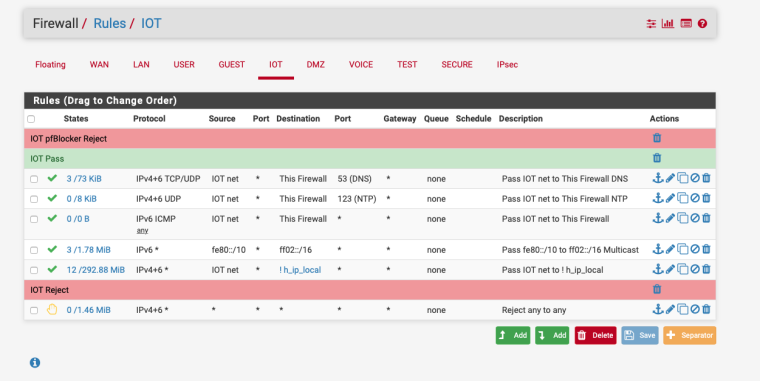760x381 pixels.
Task: Disable the This Firewall DNS rule
Action: (695, 178)
